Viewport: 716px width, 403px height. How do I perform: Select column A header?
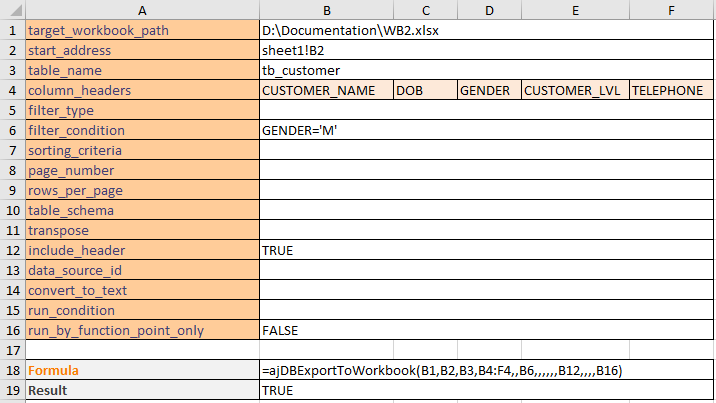(x=142, y=10)
